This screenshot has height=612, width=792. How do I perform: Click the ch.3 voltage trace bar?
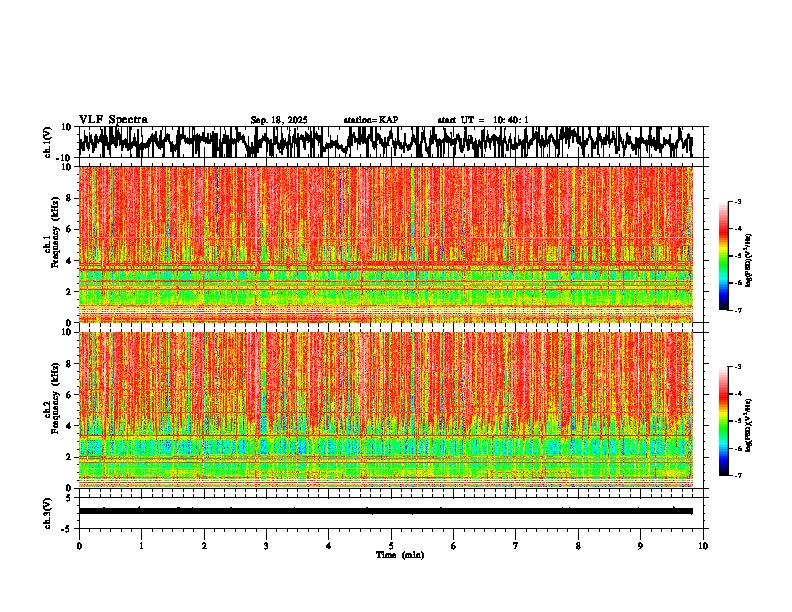point(385,511)
